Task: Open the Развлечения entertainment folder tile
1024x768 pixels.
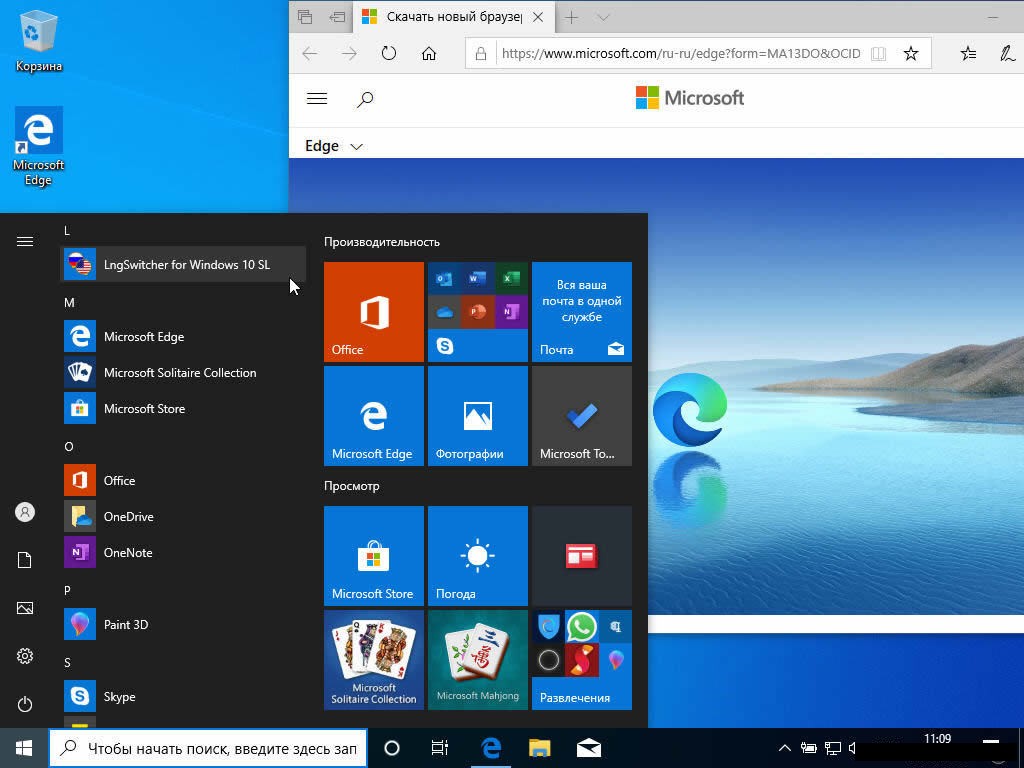Action: click(581, 660)
